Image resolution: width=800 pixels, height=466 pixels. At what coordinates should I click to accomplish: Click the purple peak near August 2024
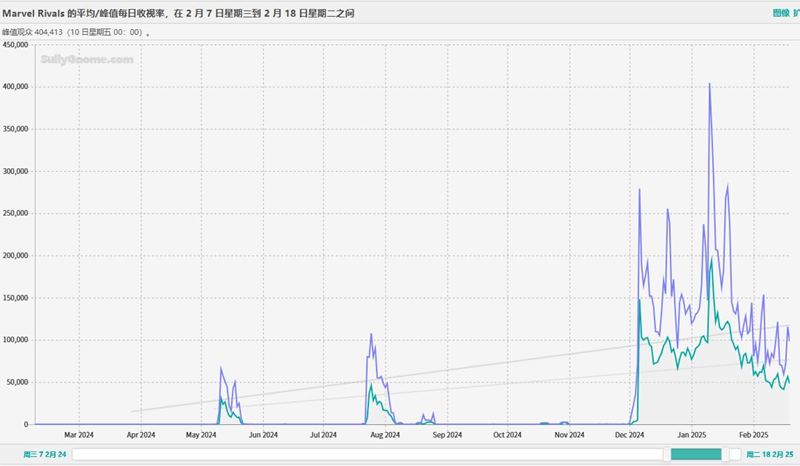tap(371, 334)
